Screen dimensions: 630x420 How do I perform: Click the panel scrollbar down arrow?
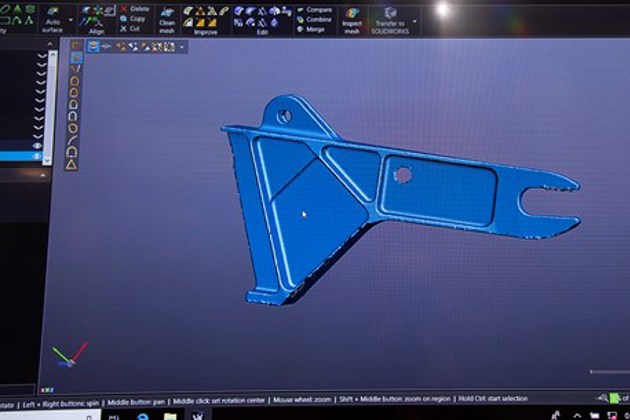pyautogui.click(x=47, y=161)
